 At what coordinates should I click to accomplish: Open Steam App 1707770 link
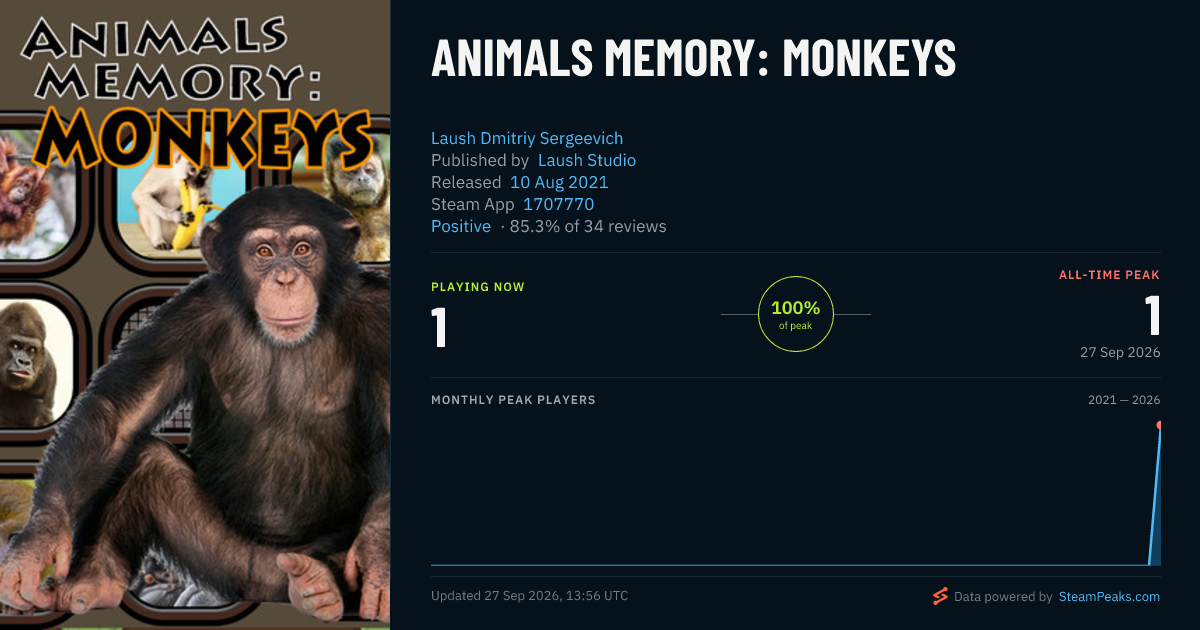pos(558,204)
